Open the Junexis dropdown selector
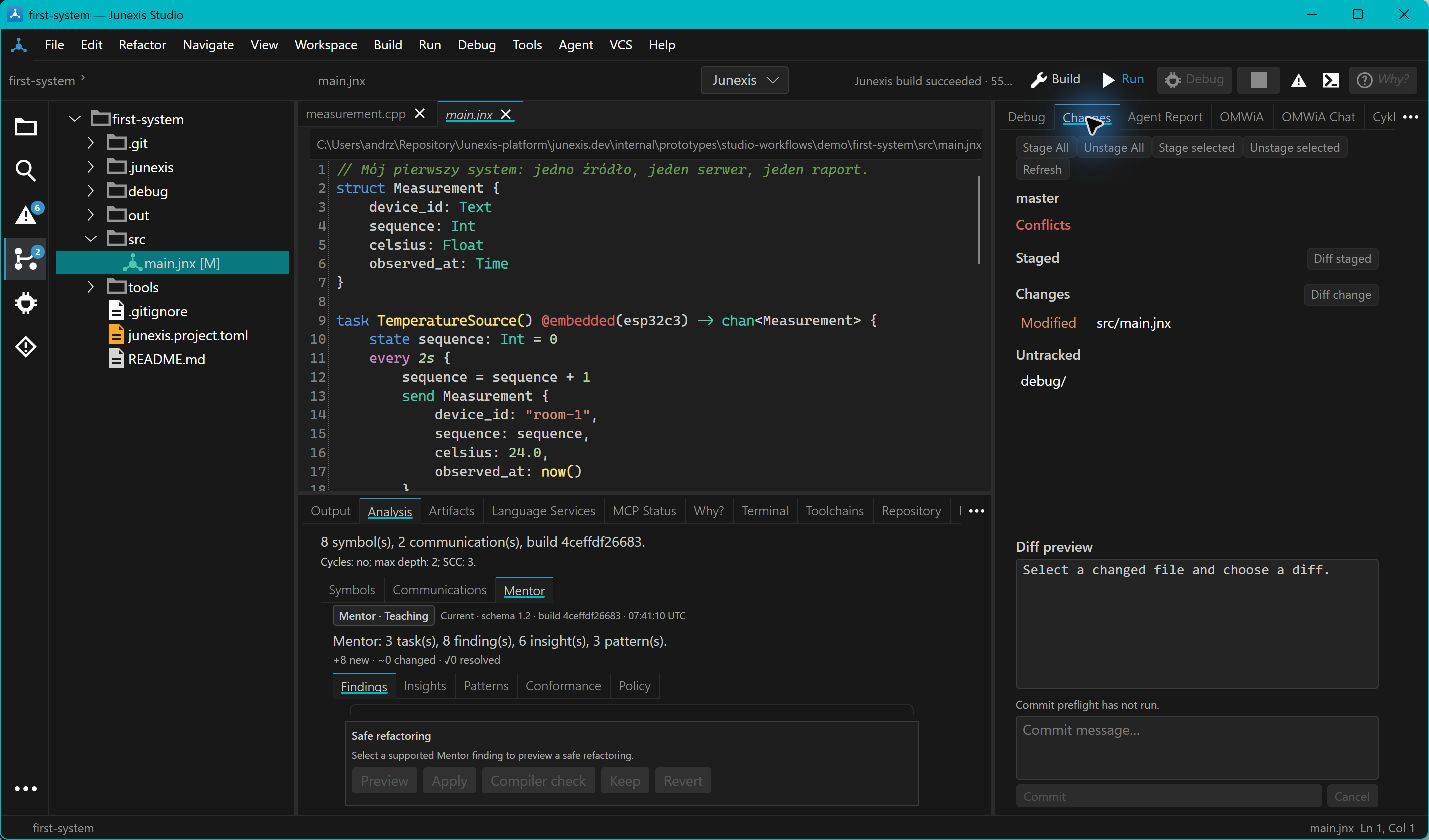The width and height of the screenshot is (1429, 840). click(x=745, y=80)
